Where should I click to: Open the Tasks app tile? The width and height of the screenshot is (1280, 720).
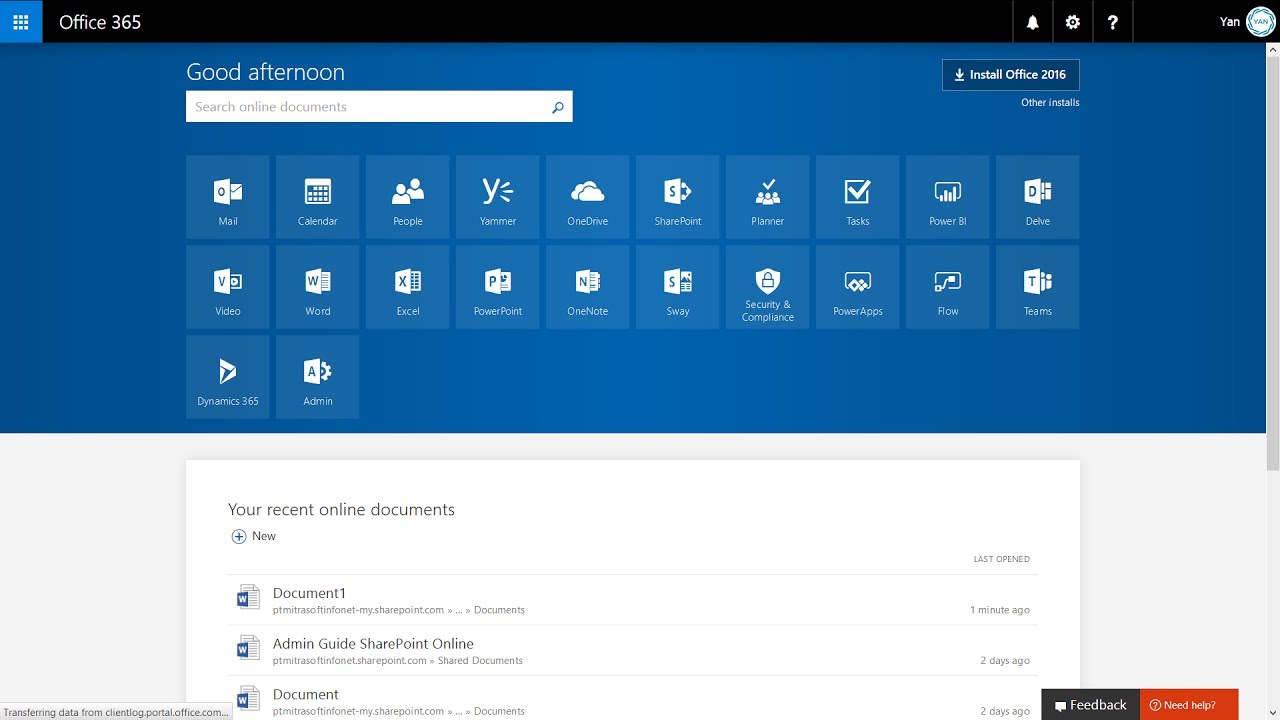click(858, 197)
